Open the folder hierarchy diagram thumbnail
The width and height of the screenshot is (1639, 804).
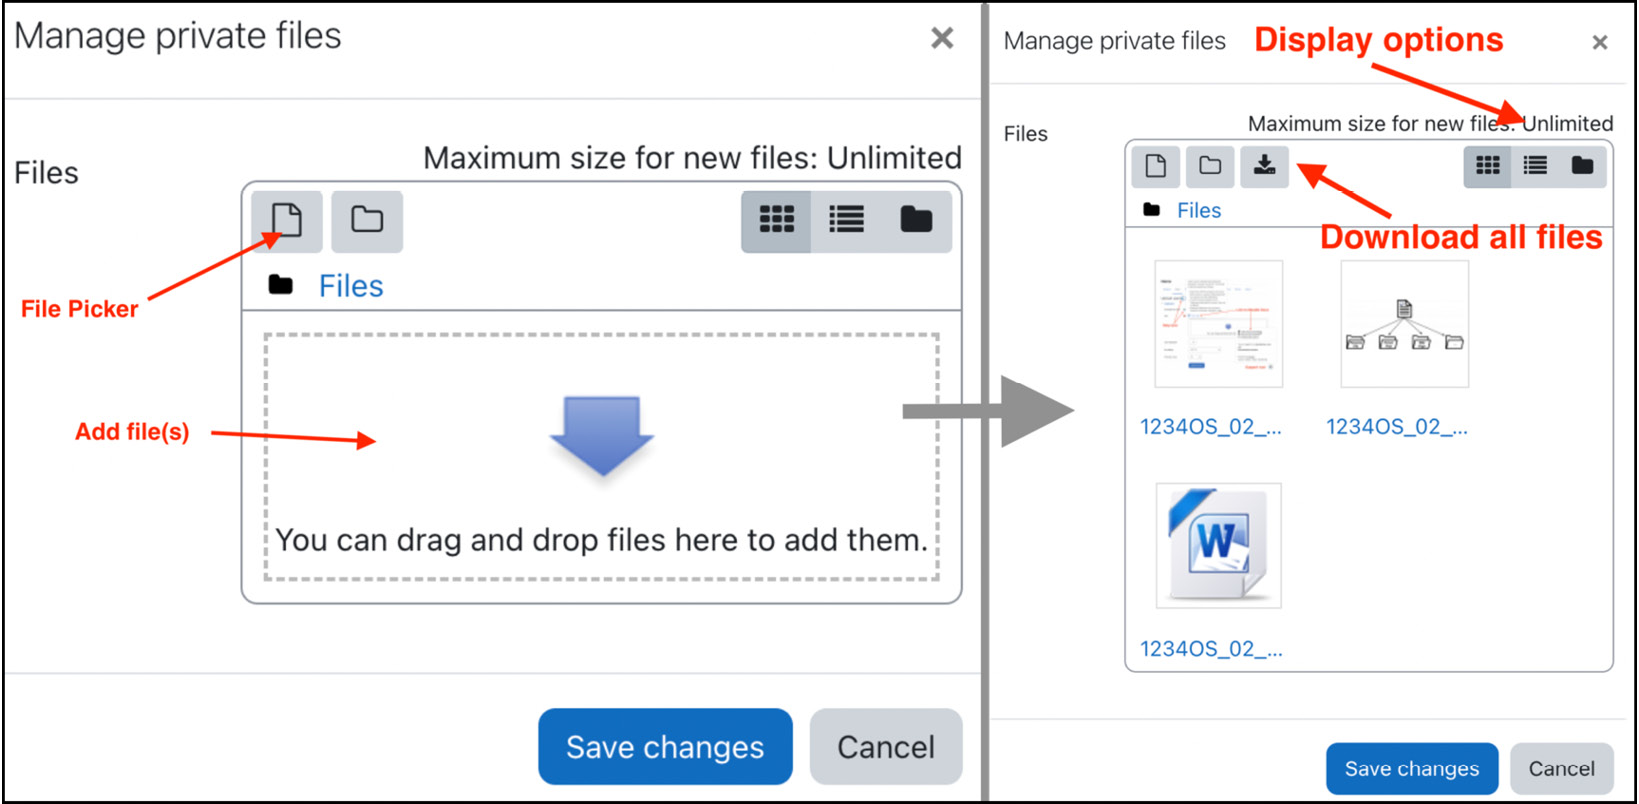pos(1404,324)
